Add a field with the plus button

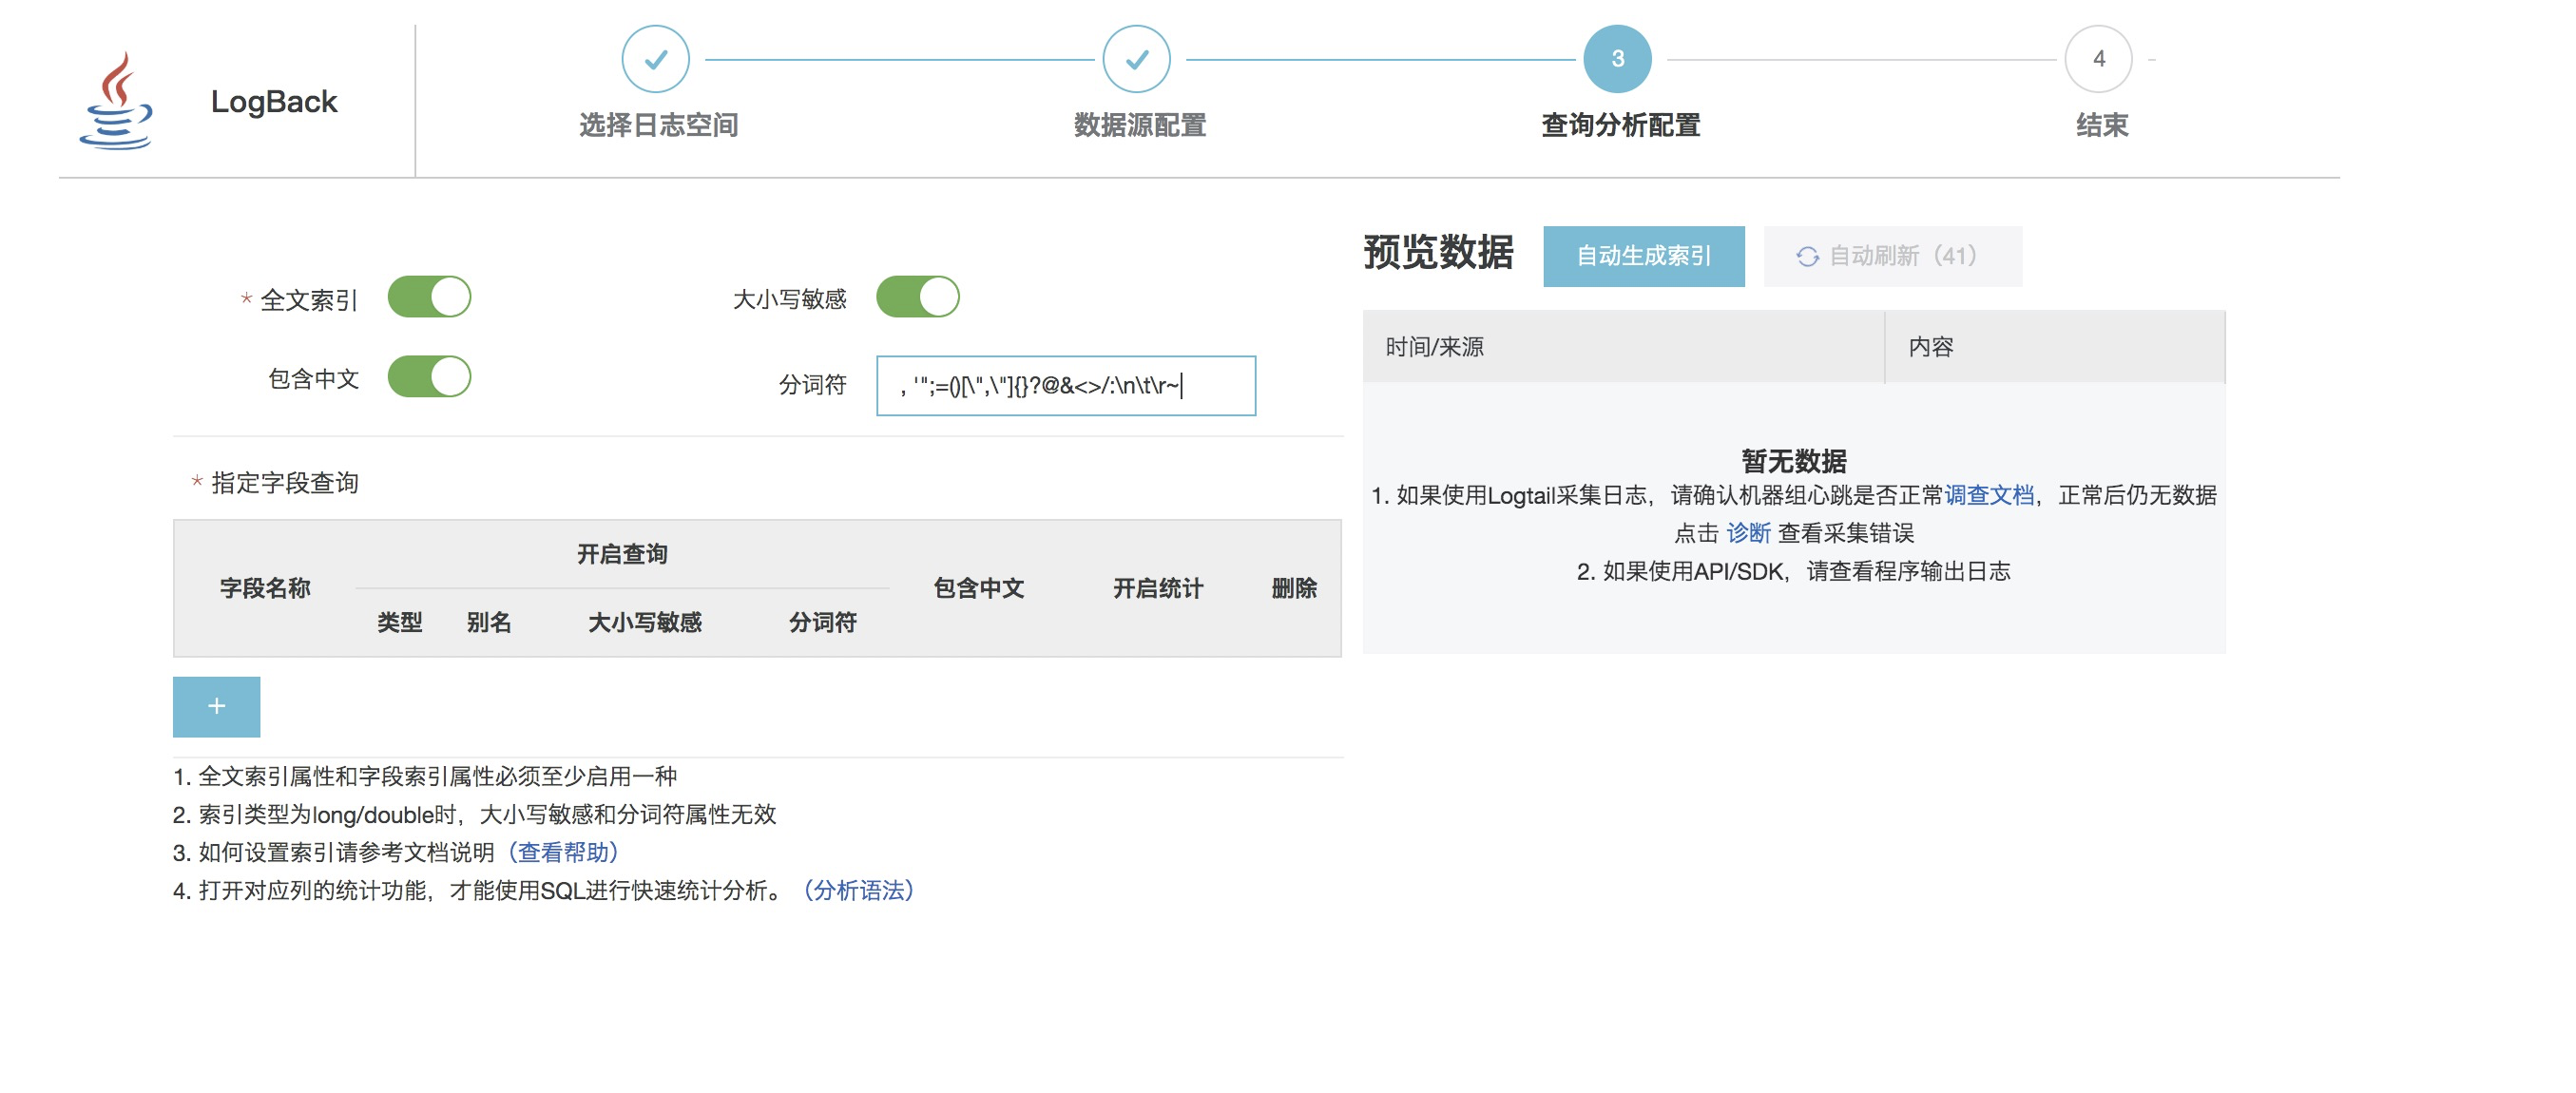[216, 706]
